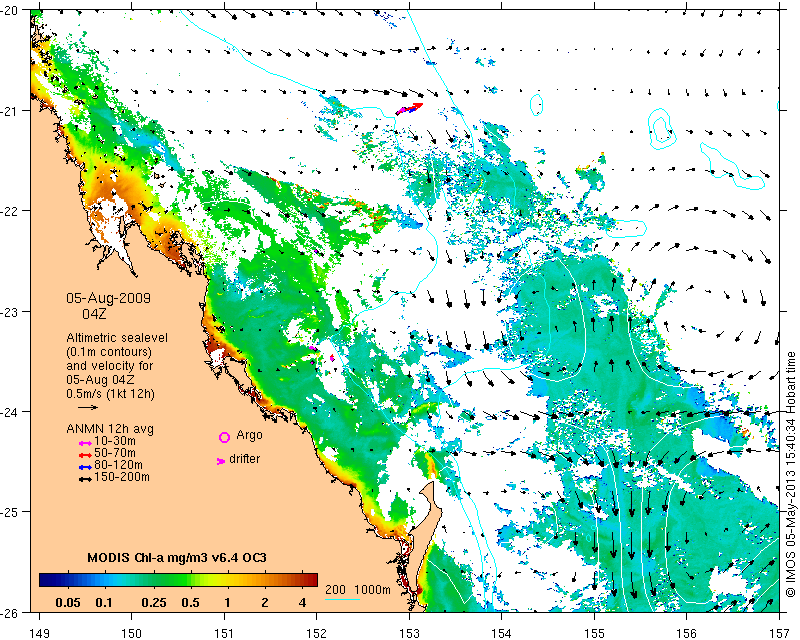Click the '0.5m/s (1kt 12h)' text
The width and height of the screenshot is (800, 640).
click(x=110, y=394)
